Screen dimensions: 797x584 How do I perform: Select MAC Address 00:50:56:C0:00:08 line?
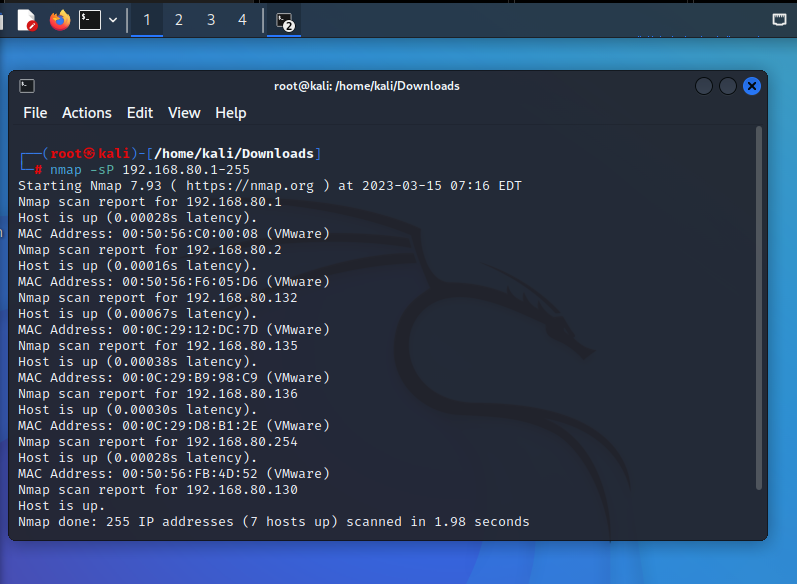pyautogui.click(x=174, y=234)
